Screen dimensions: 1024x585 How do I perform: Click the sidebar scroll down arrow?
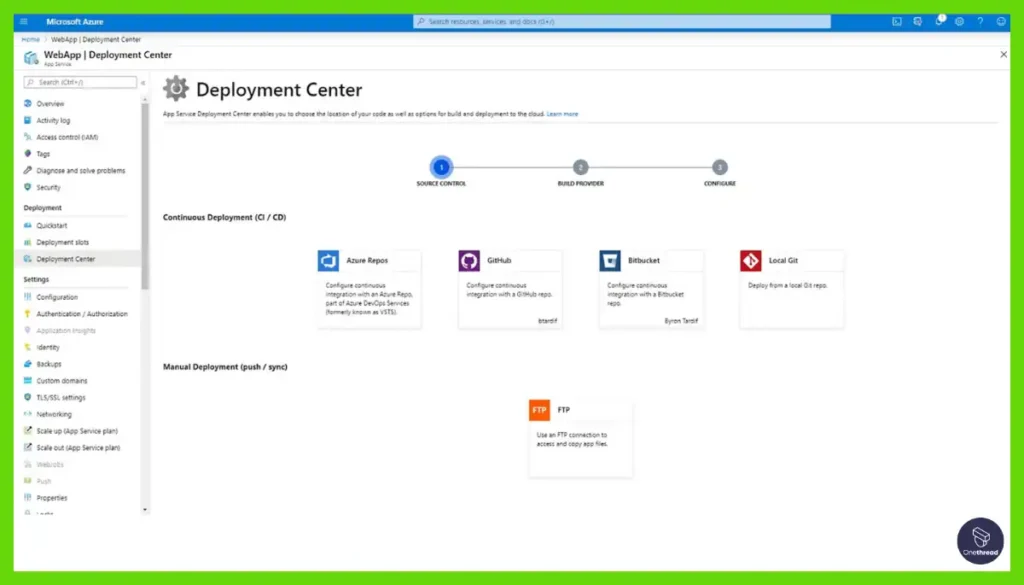145,510
